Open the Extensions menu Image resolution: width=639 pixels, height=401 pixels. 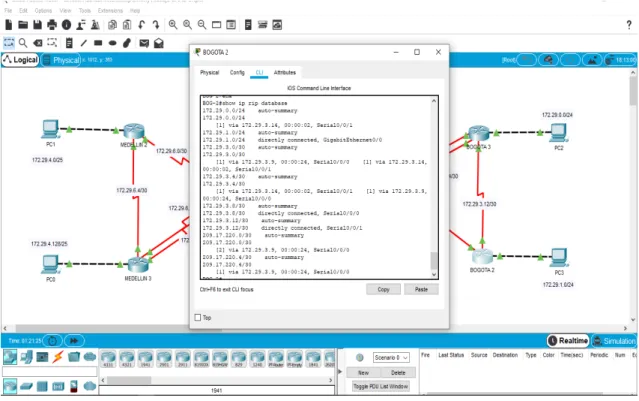coord(110,11)
